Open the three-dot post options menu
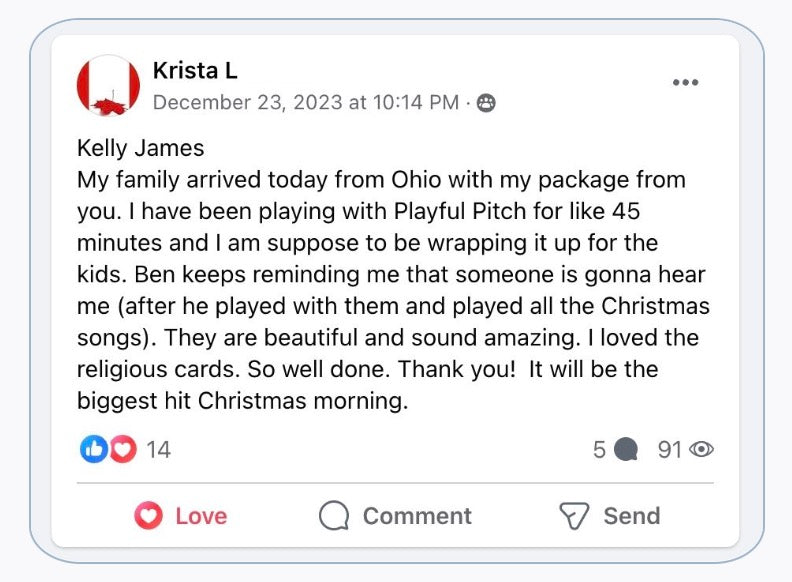The height and width of the screenshot is (582, 792). click(685, 82)
